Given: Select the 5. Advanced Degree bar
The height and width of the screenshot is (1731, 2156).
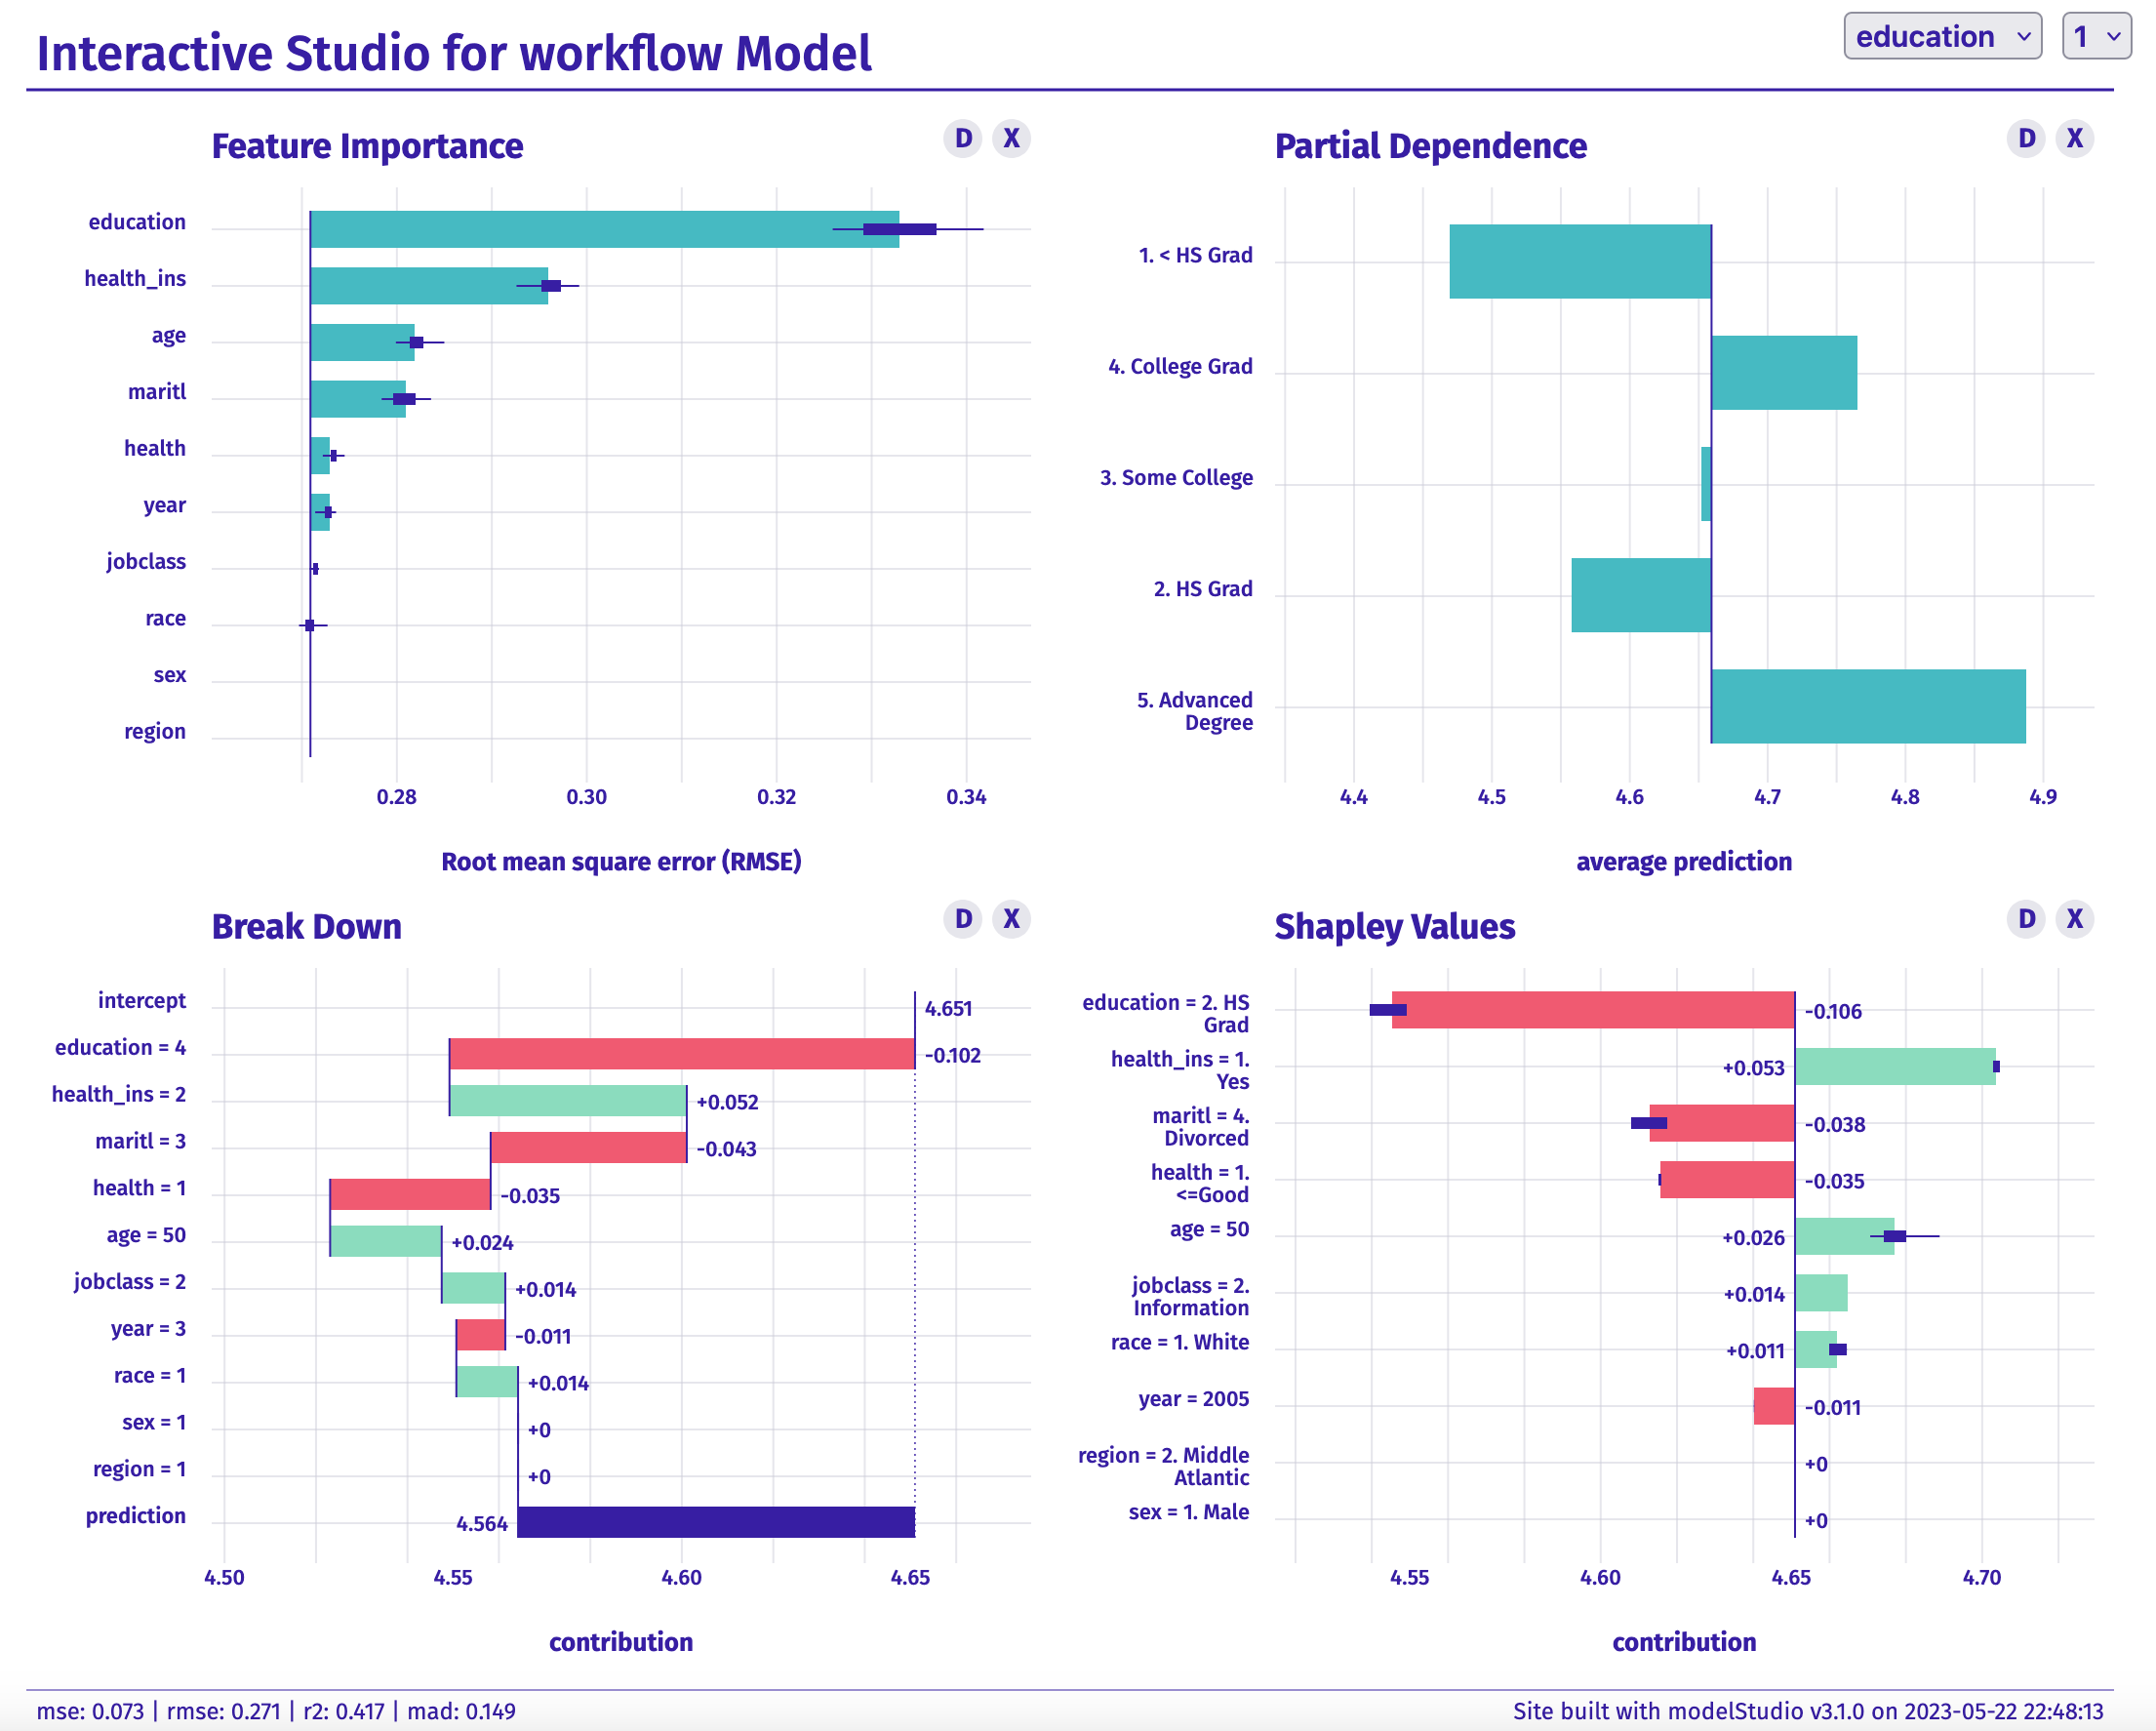Looking at the screenshot, I should (x=1868, y=706).
